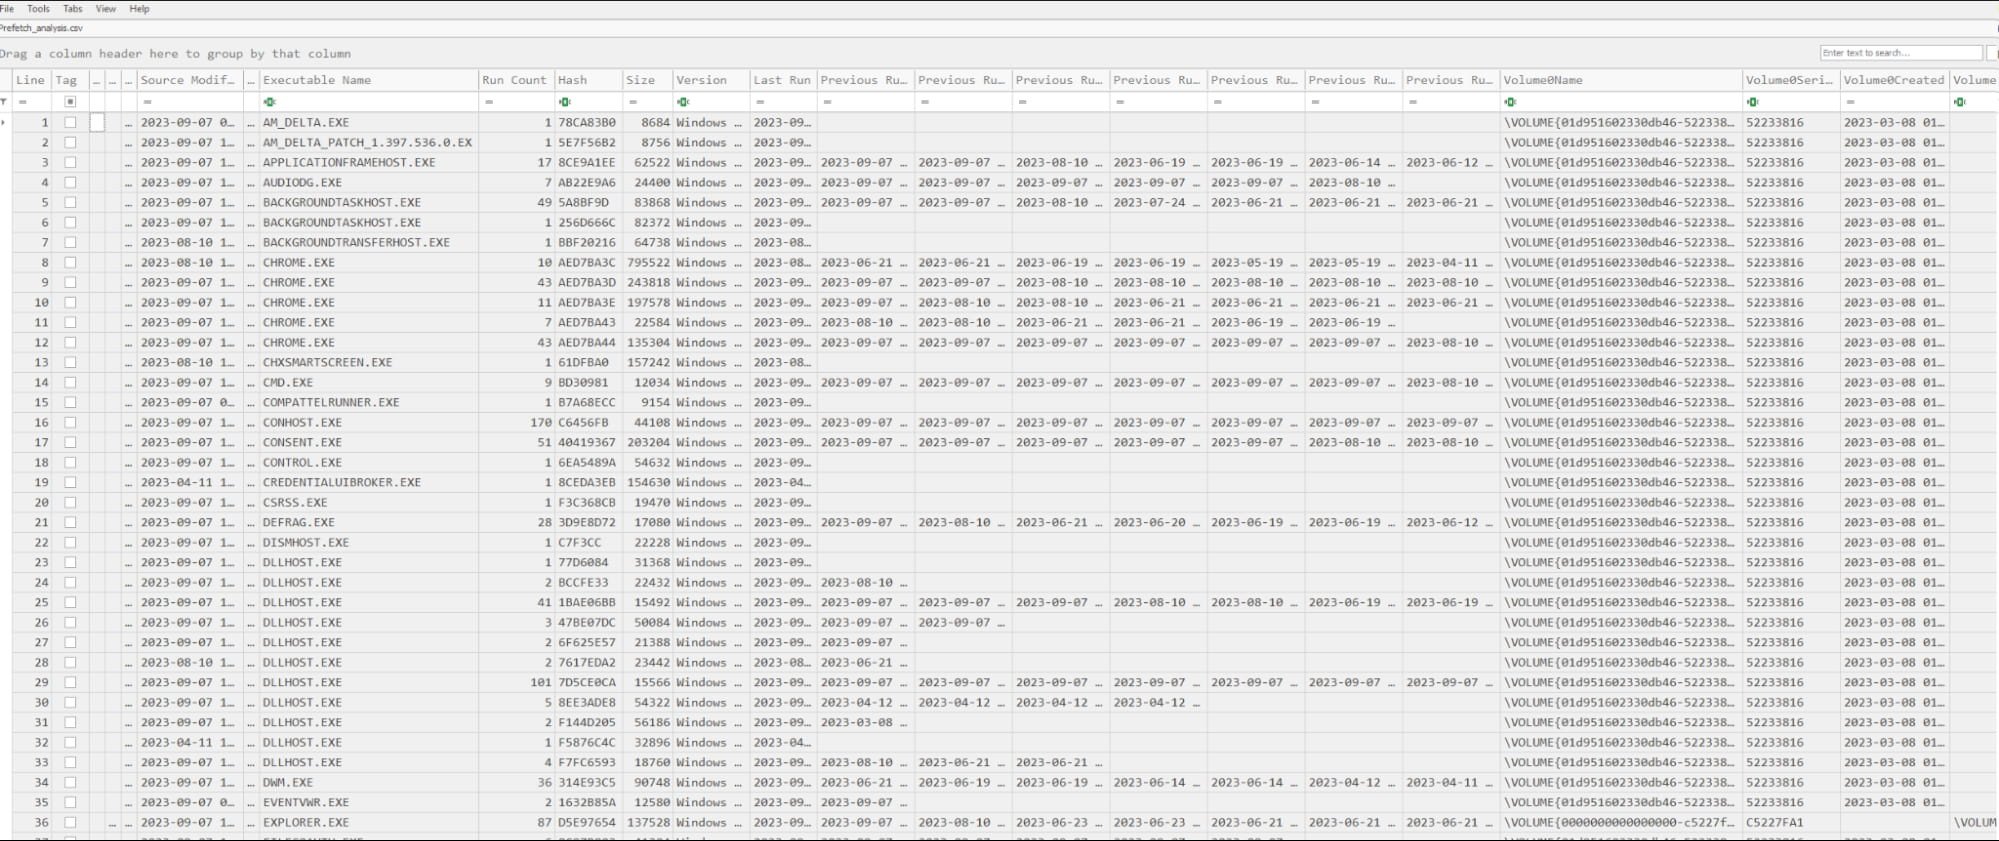Click the Contains filter icon under Hash

pos(564,102)
